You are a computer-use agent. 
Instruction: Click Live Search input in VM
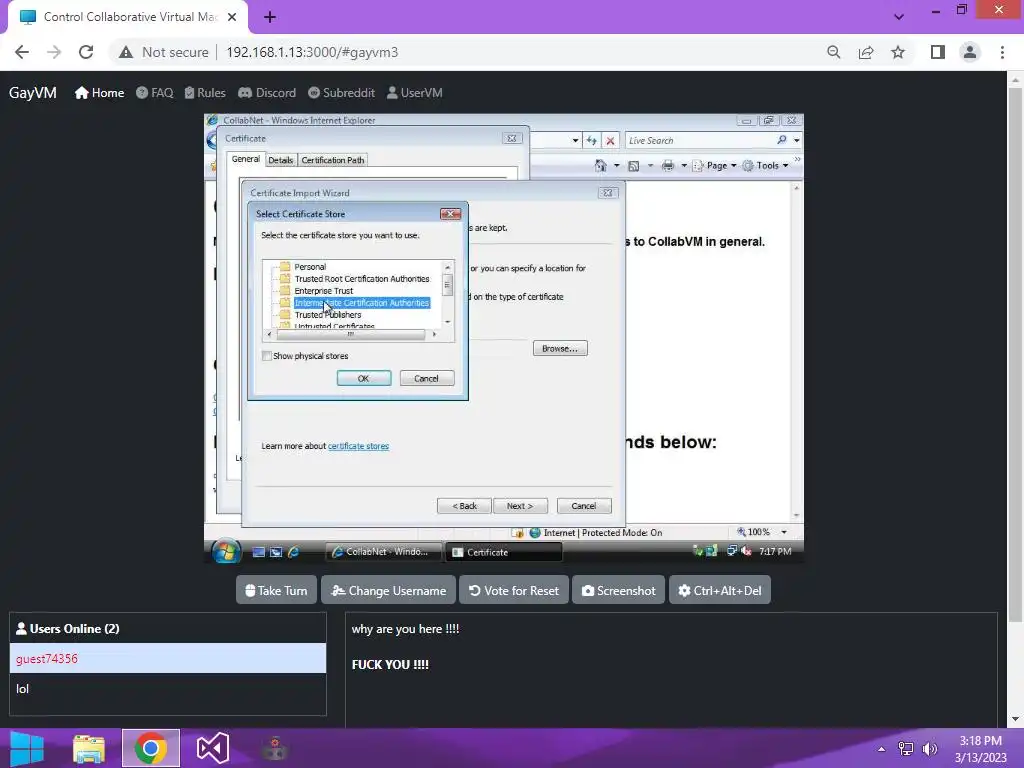[699, 140]
